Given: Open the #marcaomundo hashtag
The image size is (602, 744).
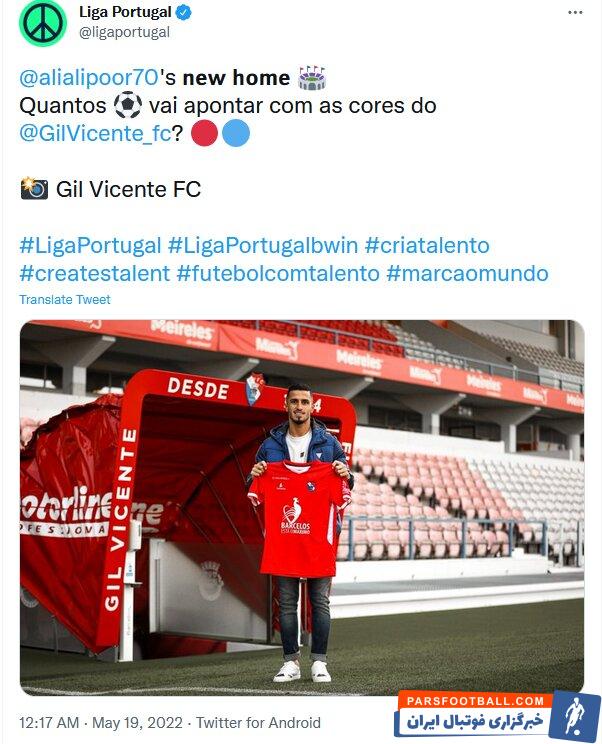Looking at the screenshot, I should pyautogui.click(x=467, y=274).
